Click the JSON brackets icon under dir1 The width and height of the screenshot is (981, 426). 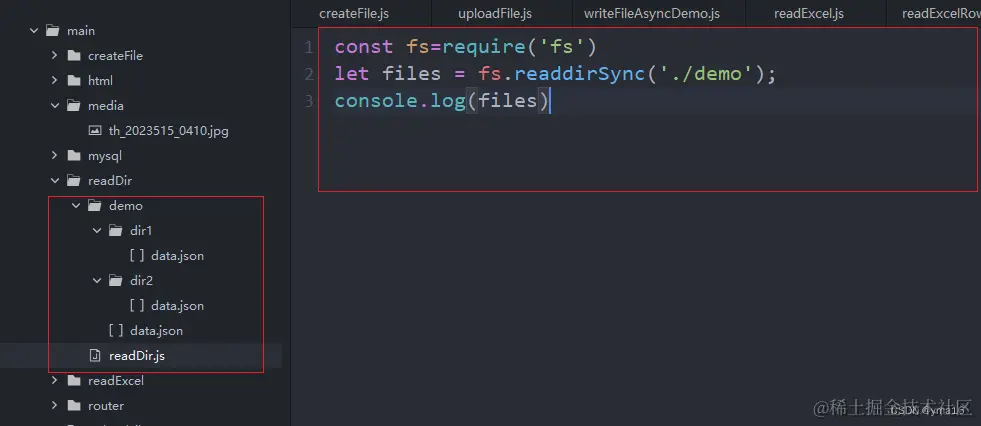137,256
